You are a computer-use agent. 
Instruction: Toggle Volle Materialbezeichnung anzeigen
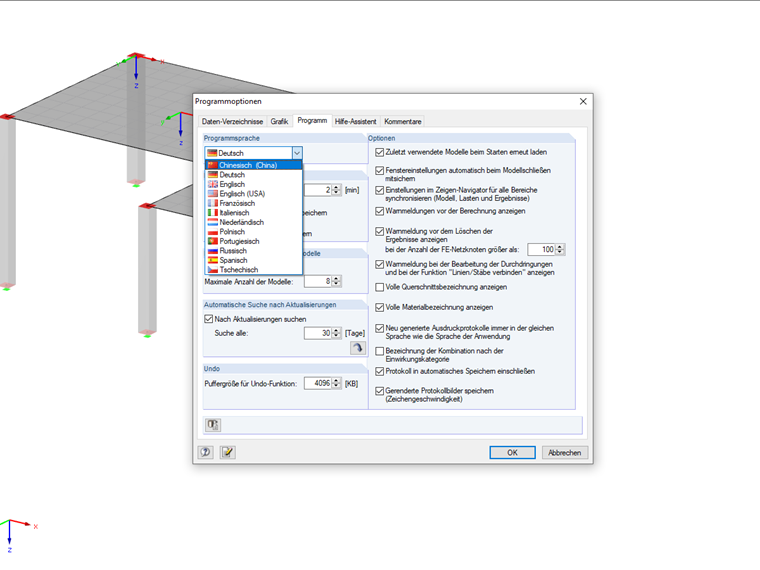point(380,307)
